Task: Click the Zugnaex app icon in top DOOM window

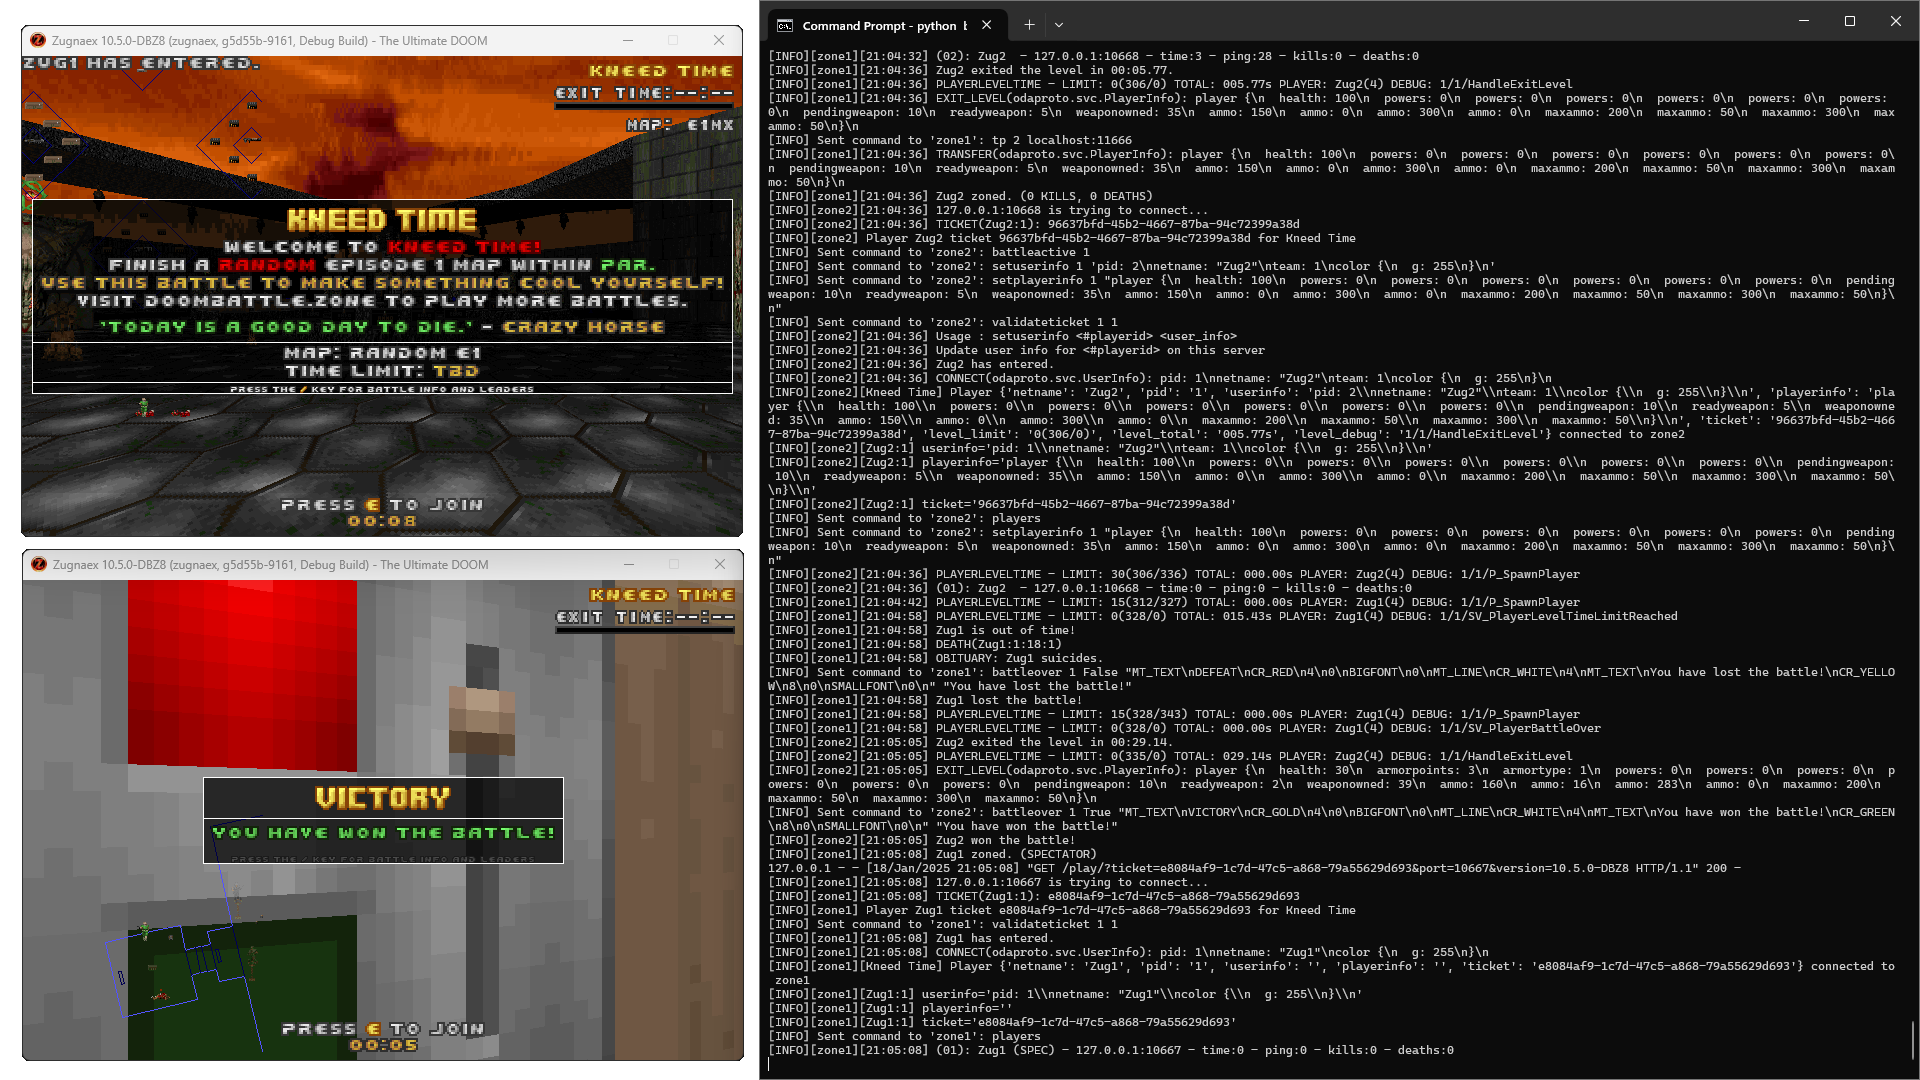Action: pos(38,41)
